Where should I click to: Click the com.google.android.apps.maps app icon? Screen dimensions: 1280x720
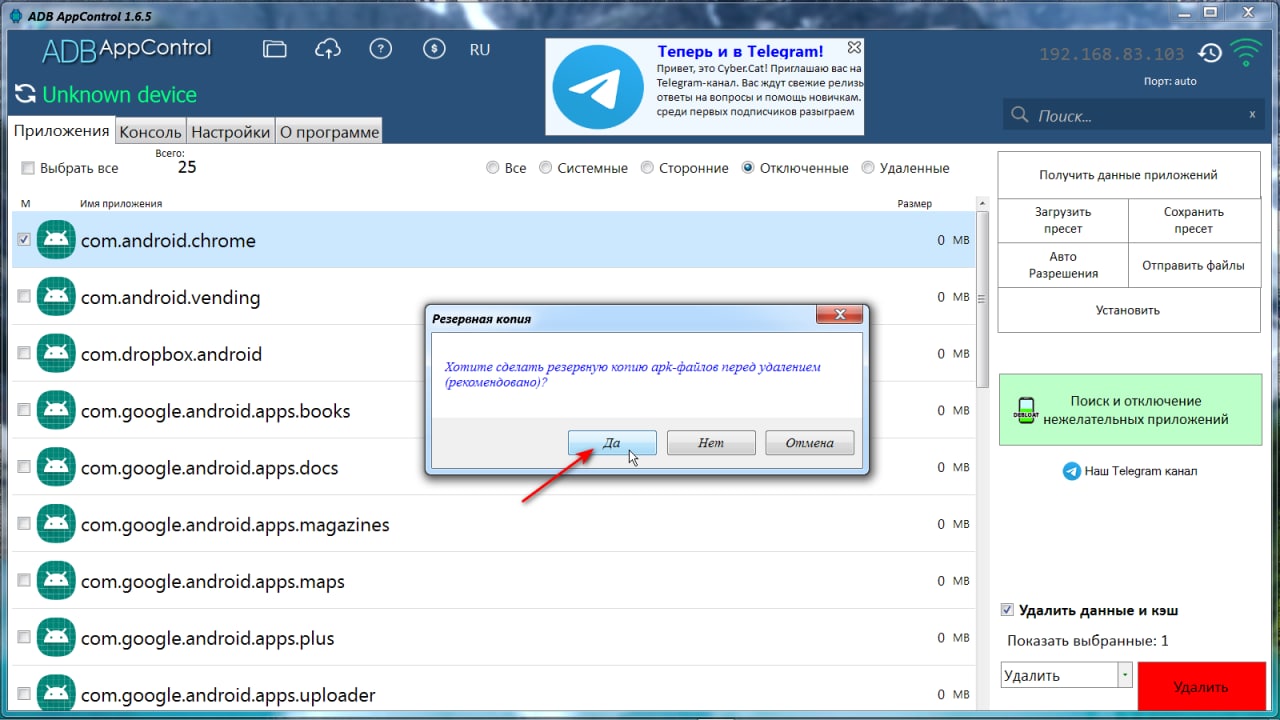tap(57, 582)
